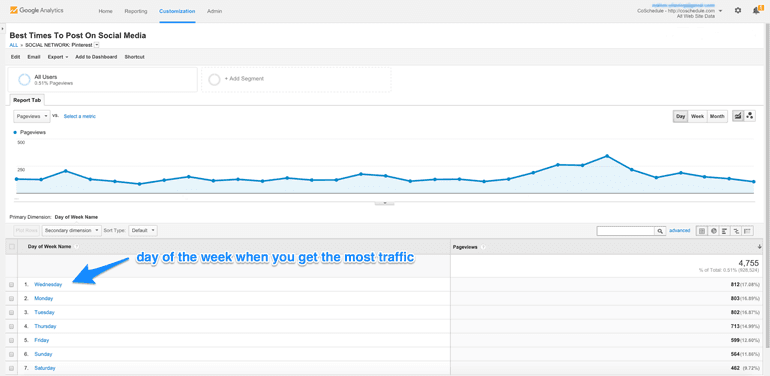The width and height of the screenshot is (770, 376).
Task: Show the chart by Month
Action: pyautogui.click(x=717, y=116)
